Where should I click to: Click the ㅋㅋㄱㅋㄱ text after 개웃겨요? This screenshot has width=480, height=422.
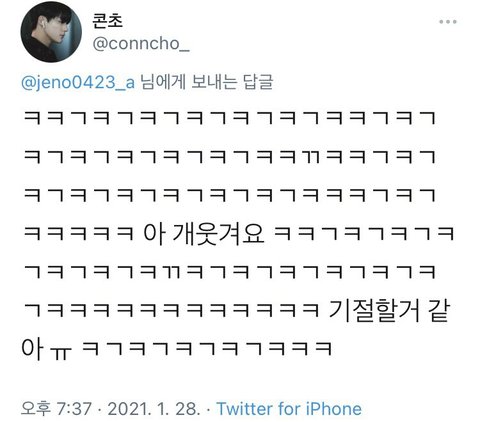(364, 233)
